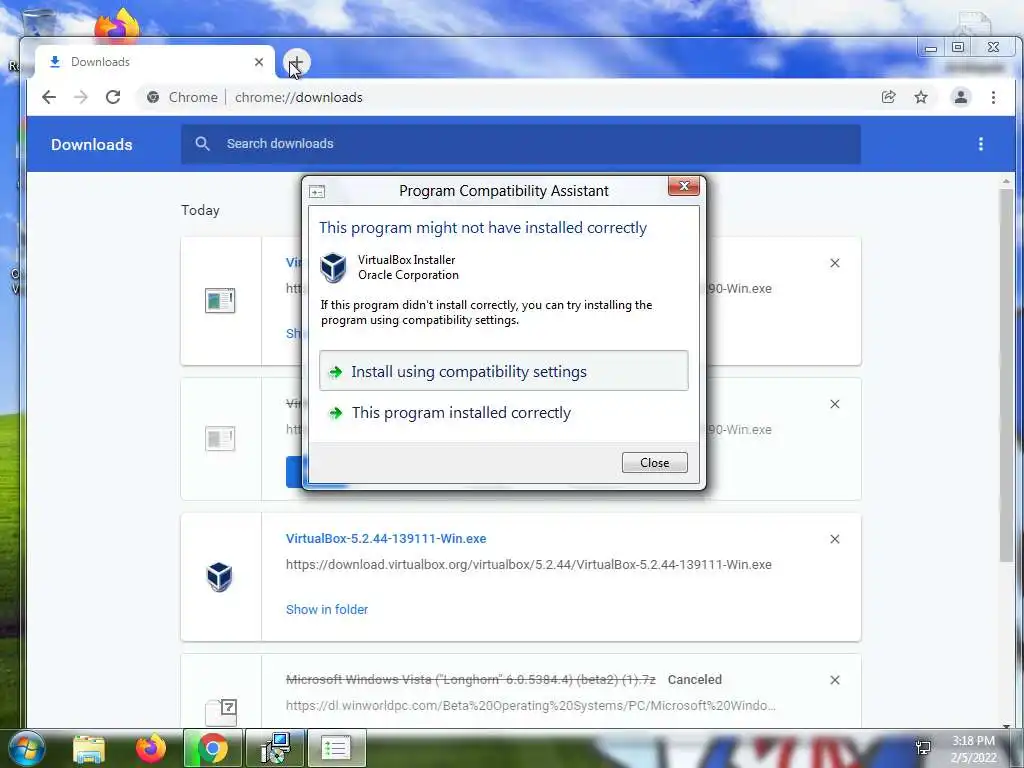Click the second download's greyed file icon
Image resolution: width=1024 pixels, height=768 pixels.
point(220,438)
